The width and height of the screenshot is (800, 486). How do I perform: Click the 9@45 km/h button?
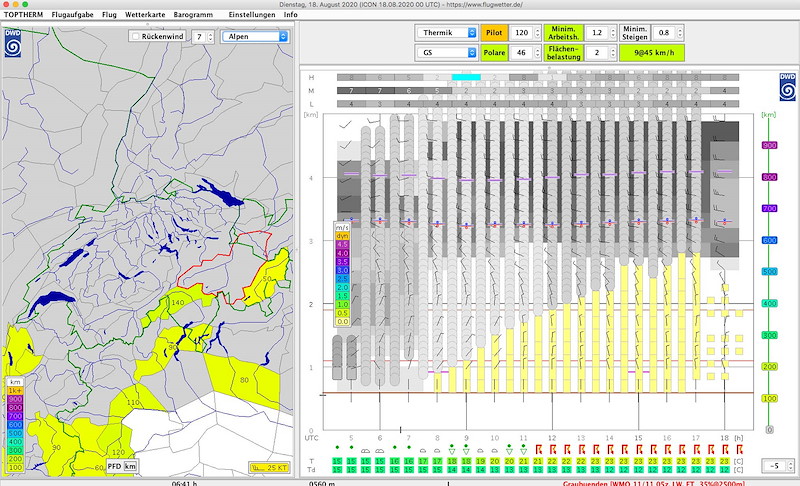(652, 53)
